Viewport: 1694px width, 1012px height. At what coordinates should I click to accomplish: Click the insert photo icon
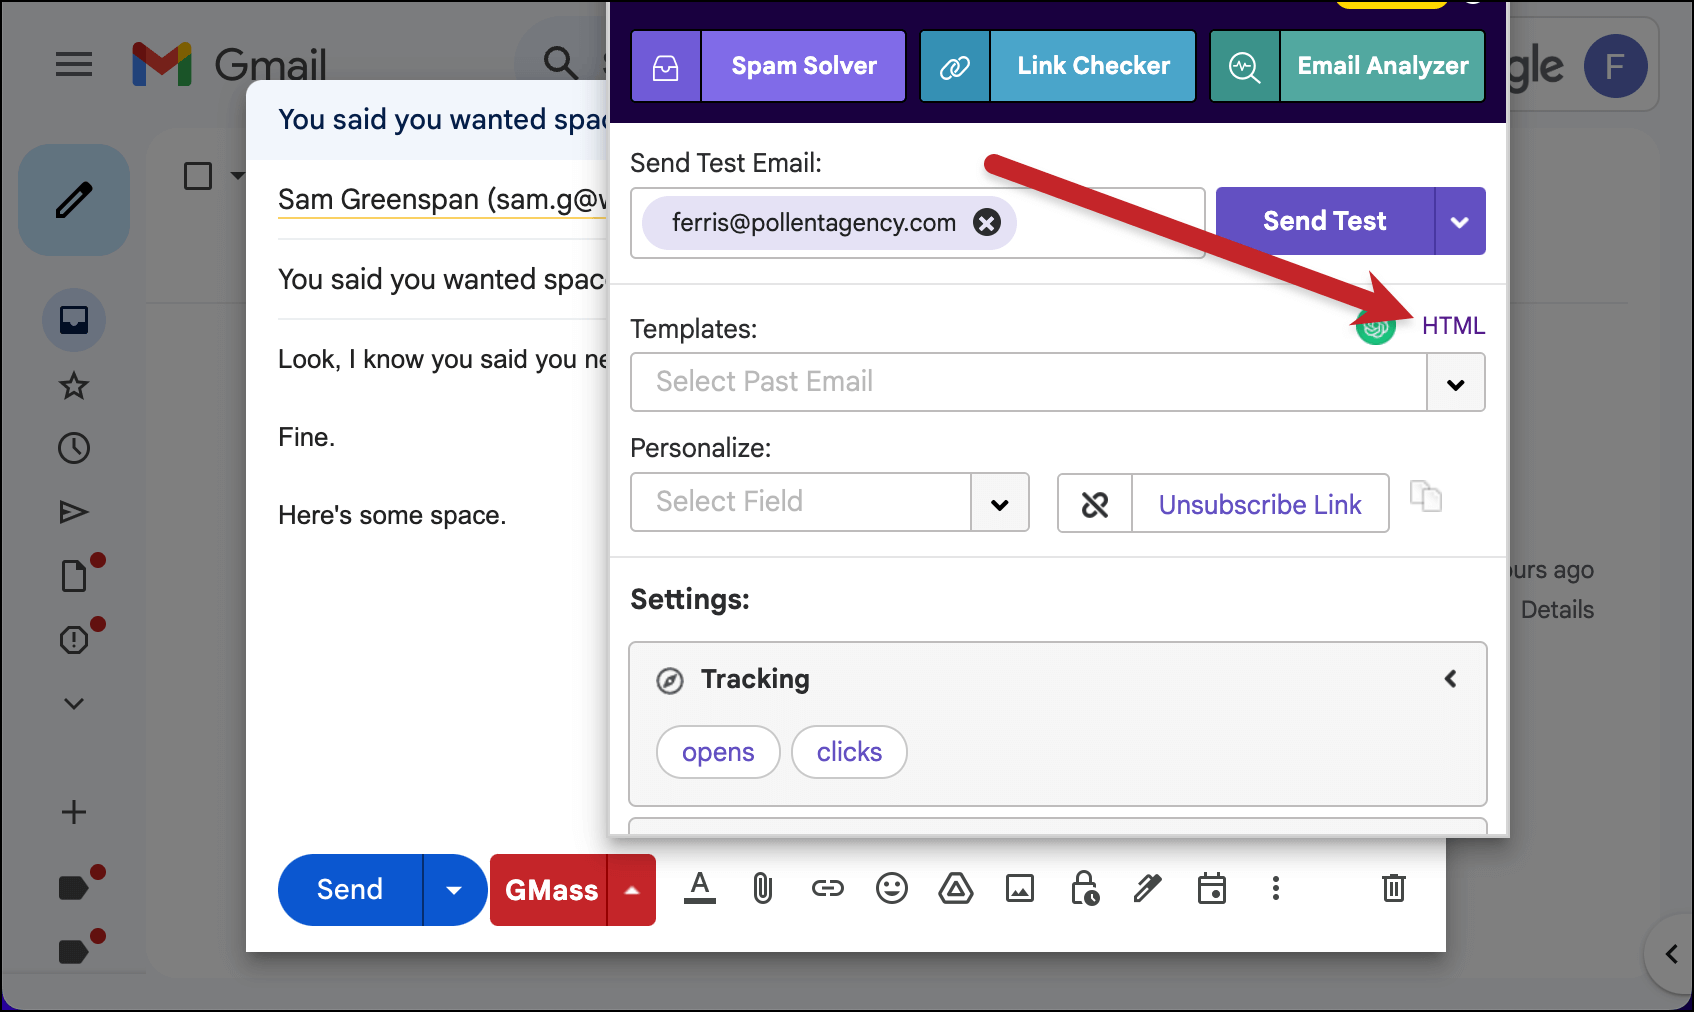pyautogui.click(x=1020, y=888)
